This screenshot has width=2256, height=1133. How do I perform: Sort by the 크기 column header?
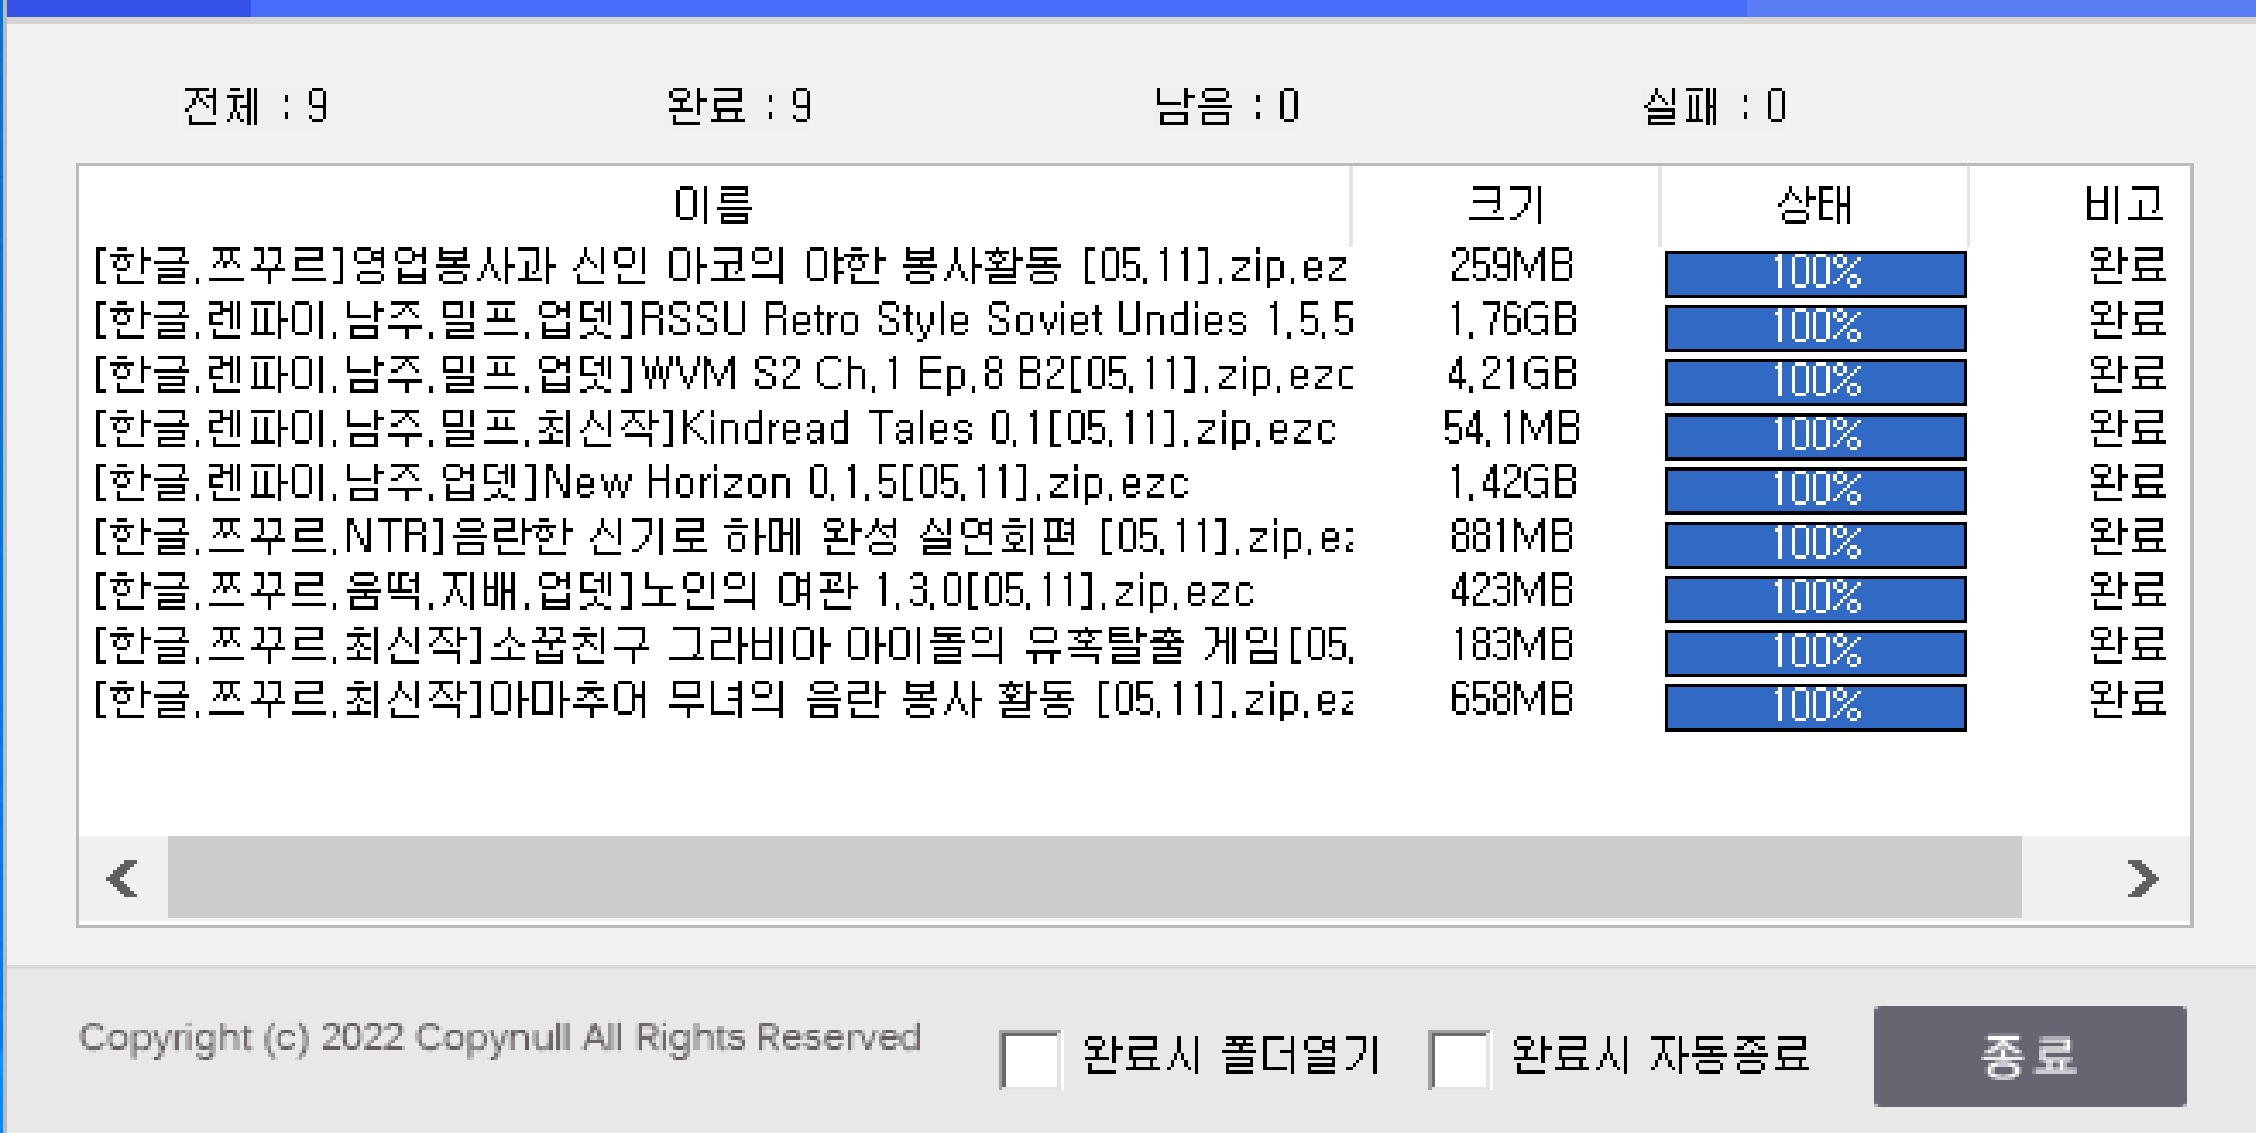point(1506,205)
